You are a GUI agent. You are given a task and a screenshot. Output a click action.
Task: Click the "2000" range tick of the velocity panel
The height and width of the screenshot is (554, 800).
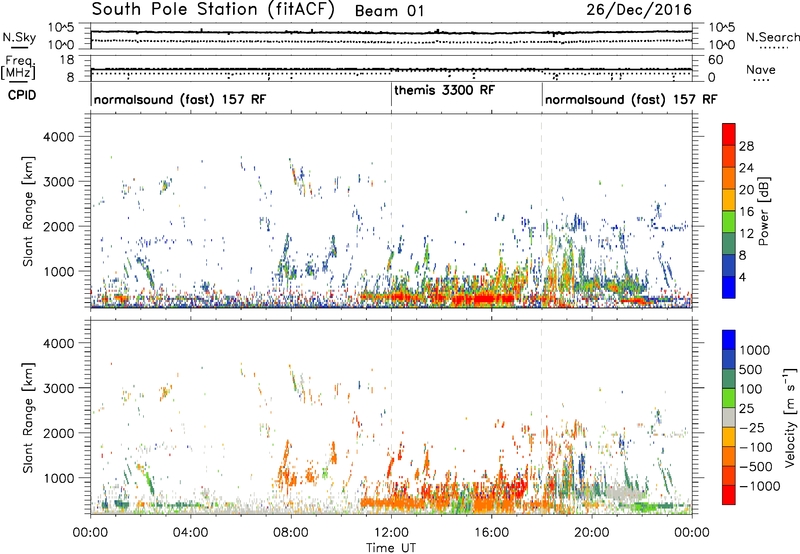pyautogui.click(x=59, y=433)
